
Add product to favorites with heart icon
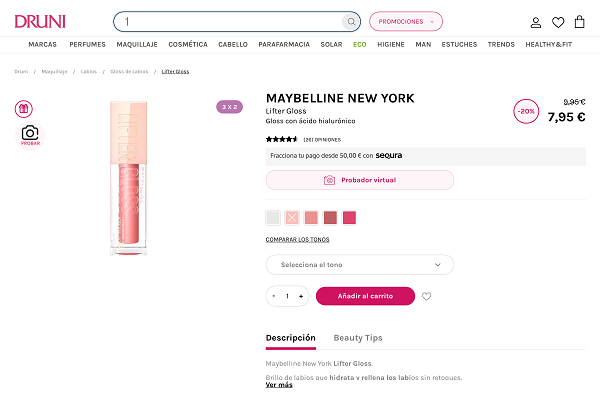tap(427, 296)
